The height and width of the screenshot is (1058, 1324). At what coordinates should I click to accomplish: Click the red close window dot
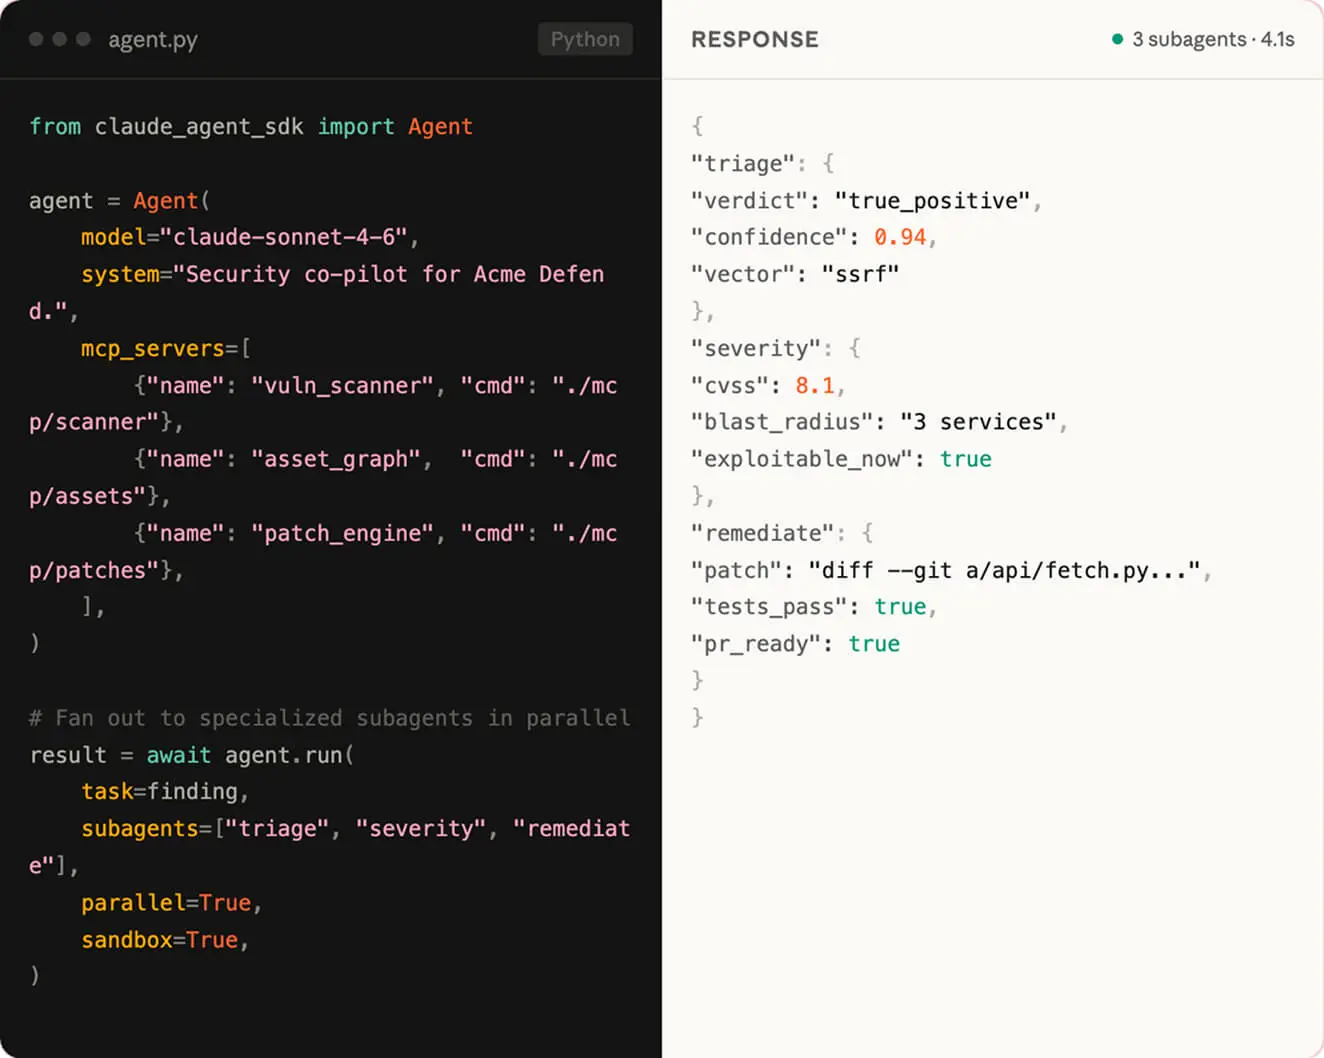click(x=36, y=39)
